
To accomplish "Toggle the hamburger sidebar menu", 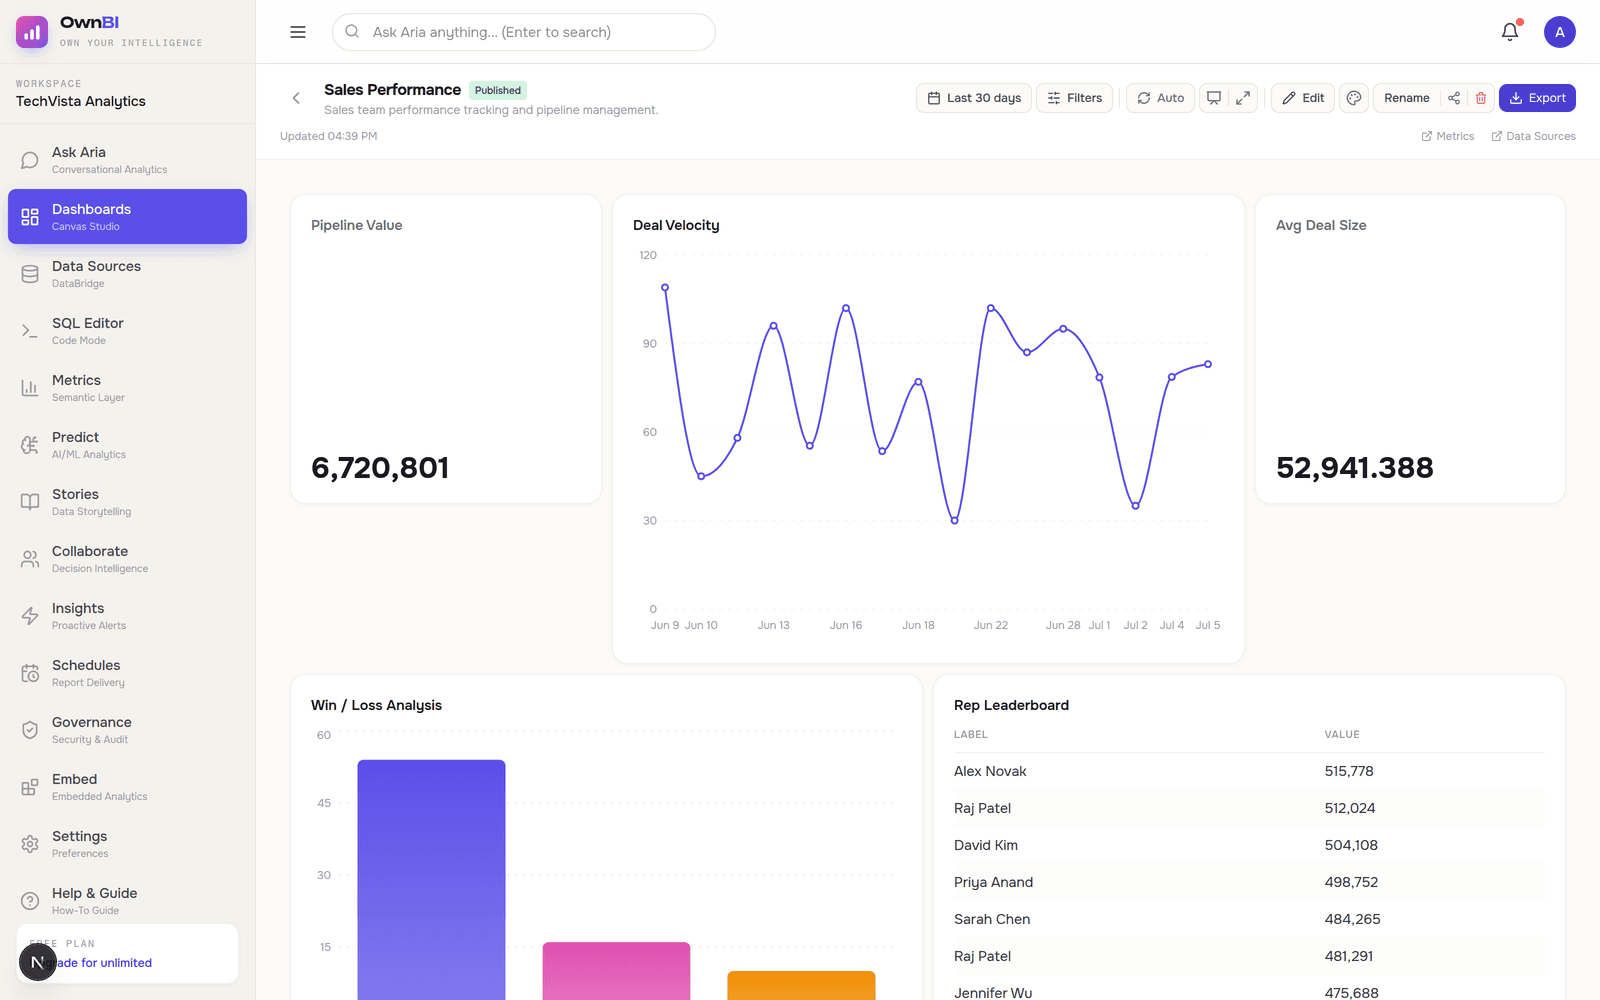I will pos(298,32).
